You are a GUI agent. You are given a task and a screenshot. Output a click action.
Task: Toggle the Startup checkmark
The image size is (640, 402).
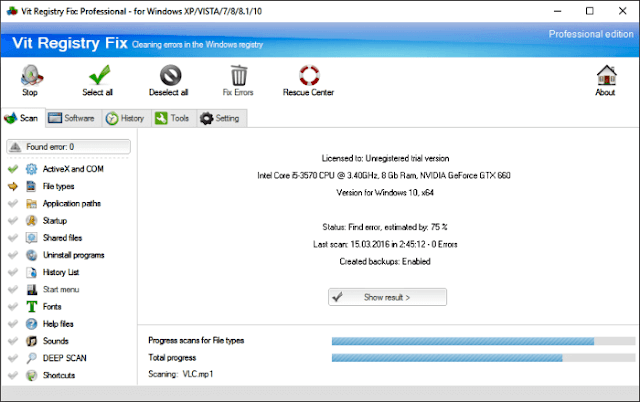click(13, 220)
